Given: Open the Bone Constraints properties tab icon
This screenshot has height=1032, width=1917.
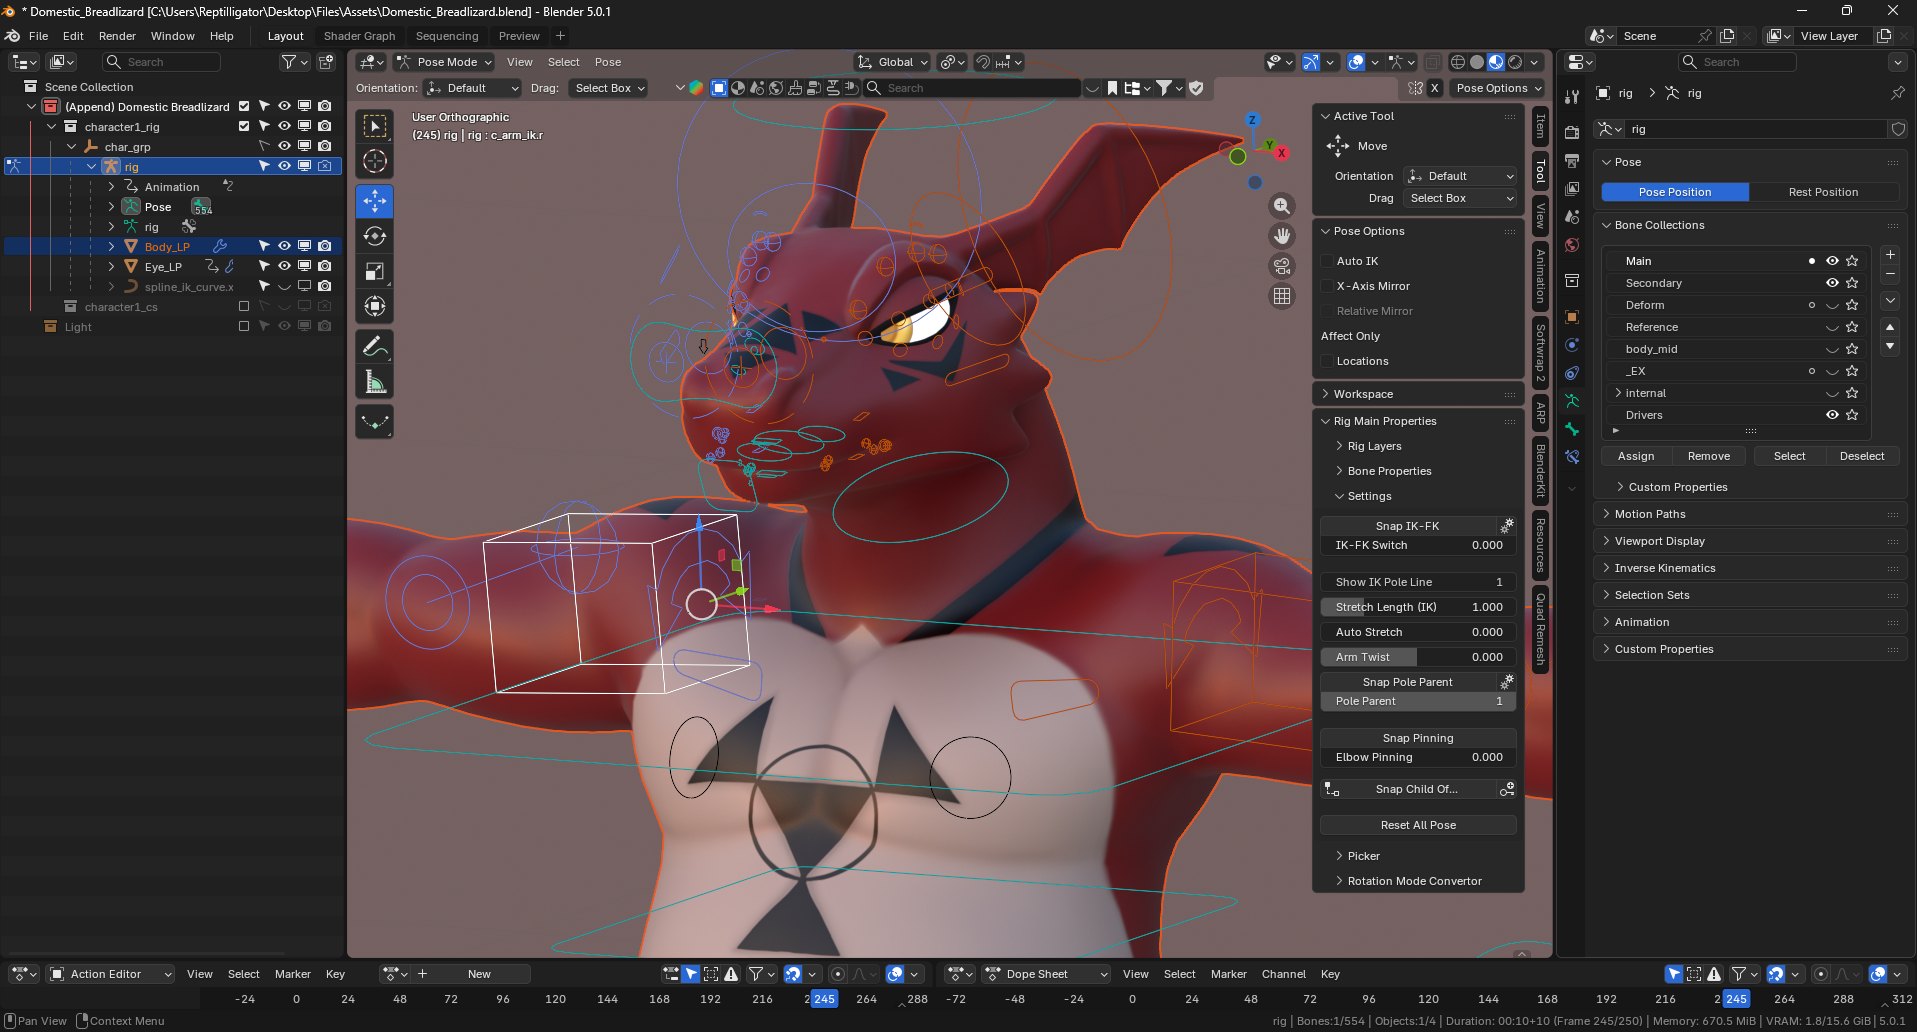Looking at the screenshot, I should [x=1572, y=457].
